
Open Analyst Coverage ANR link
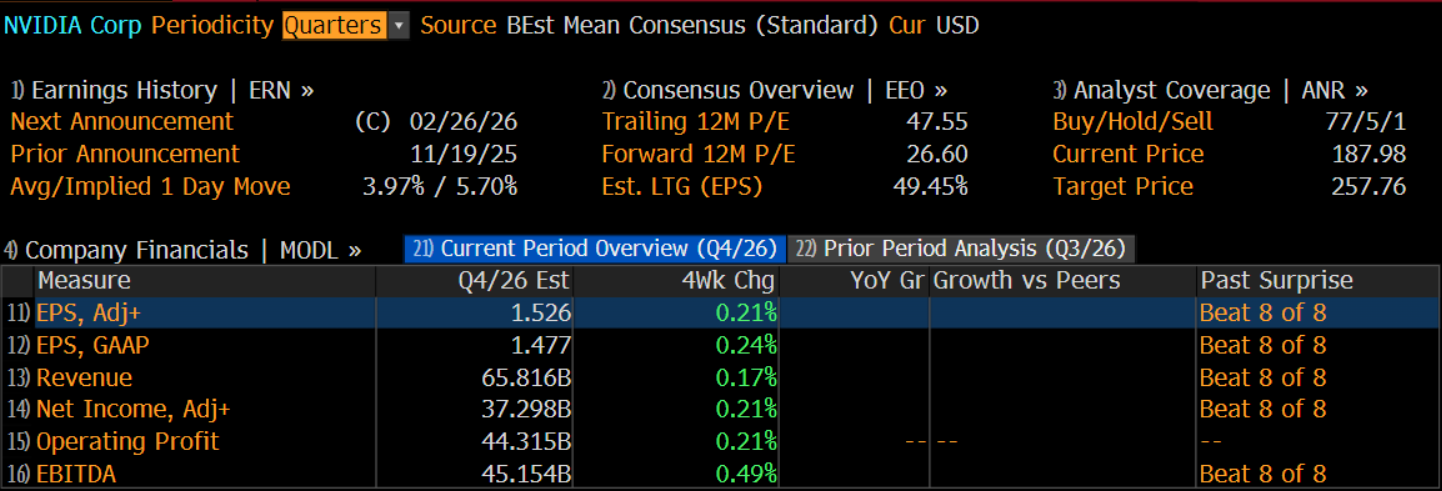pyautogui.click(x=1211, y=90)
